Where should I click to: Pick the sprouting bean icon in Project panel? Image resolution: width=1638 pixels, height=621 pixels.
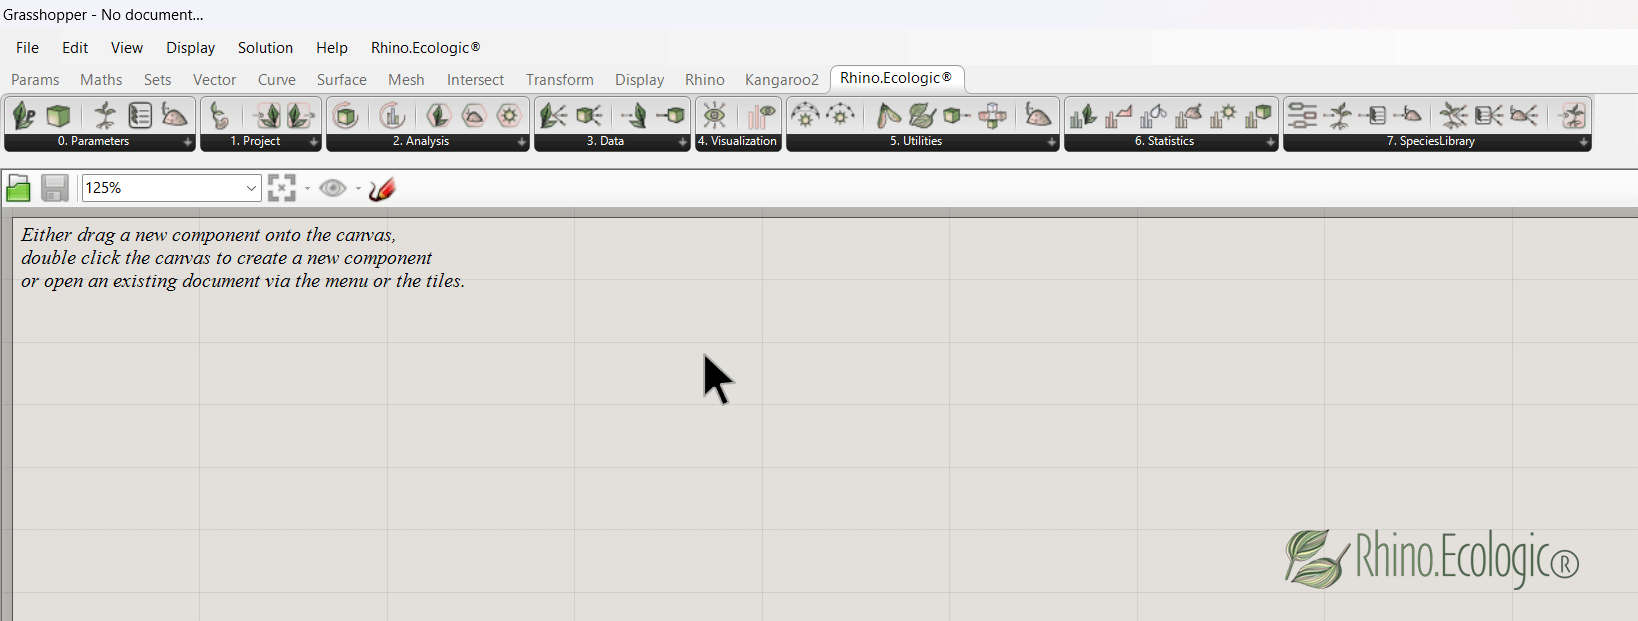[220, 116]
